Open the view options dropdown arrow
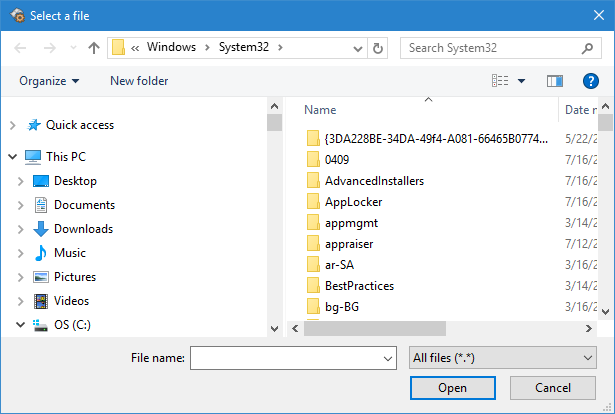Image resolution: width=615 pixels, height=414 pixels. pos(521,81)
